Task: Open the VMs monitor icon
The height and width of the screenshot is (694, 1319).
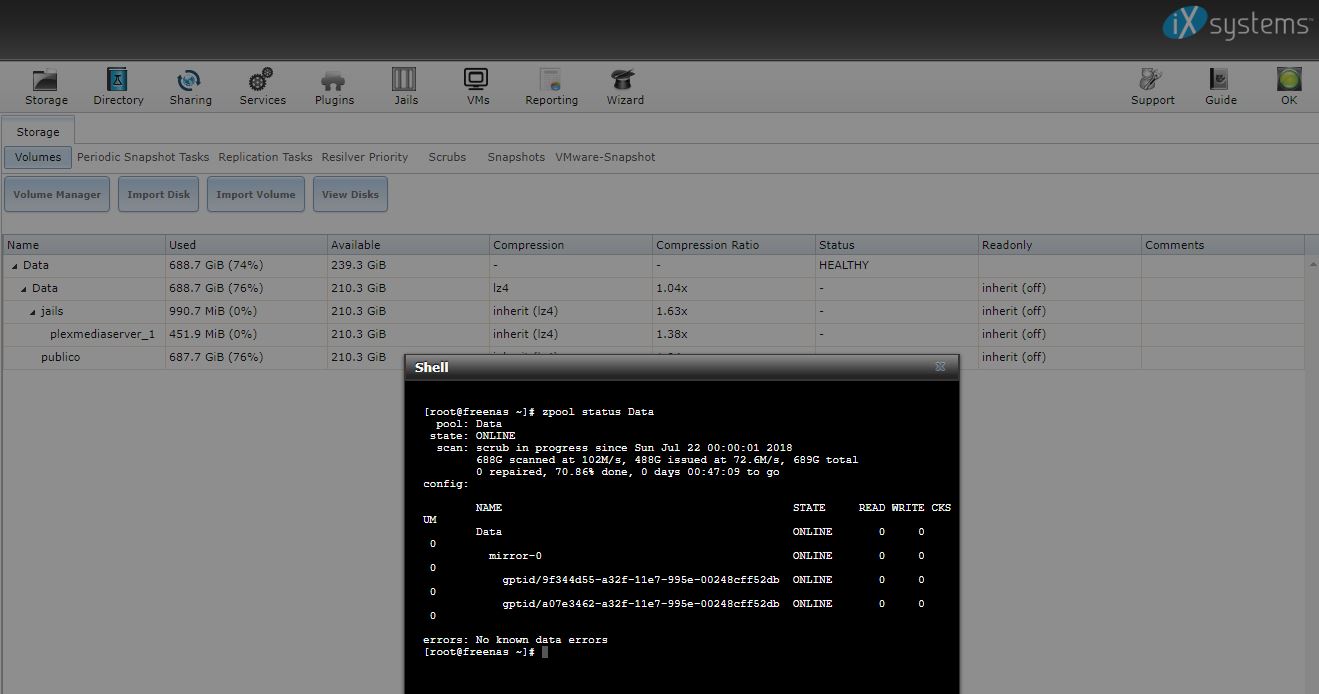Action: pyautogui.click(x=477, y=86)
